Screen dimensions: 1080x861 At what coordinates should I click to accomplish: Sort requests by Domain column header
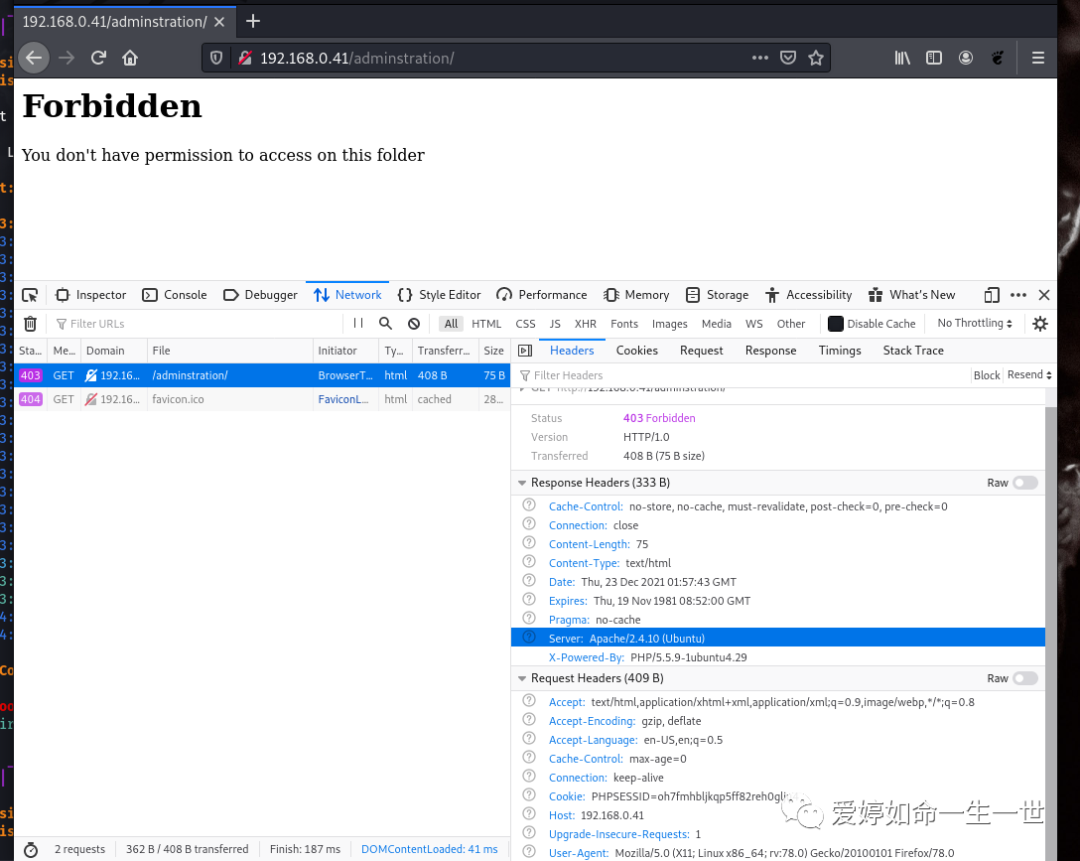point(113,351)
